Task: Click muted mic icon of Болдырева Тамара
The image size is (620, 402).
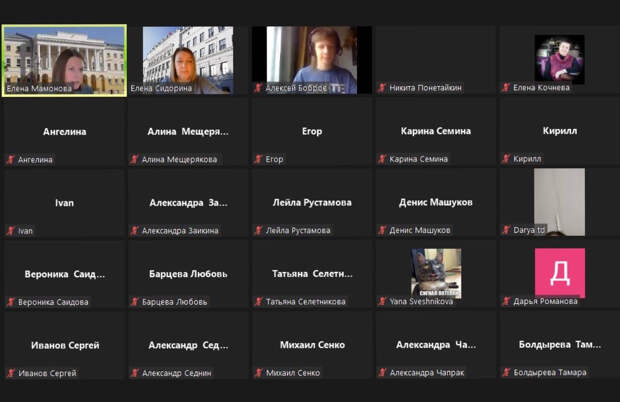Action: [506, 373]
